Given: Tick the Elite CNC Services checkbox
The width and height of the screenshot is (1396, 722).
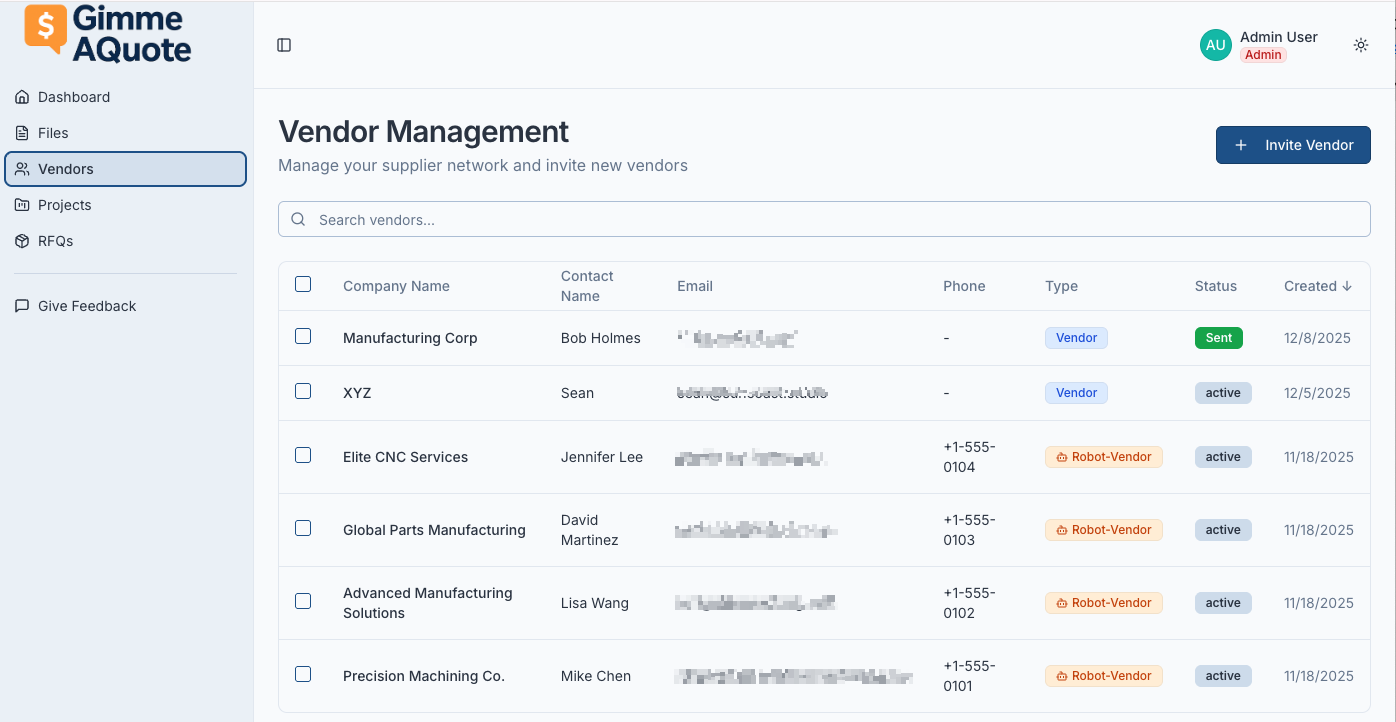Looking at the screenshot, I should 303,456.
